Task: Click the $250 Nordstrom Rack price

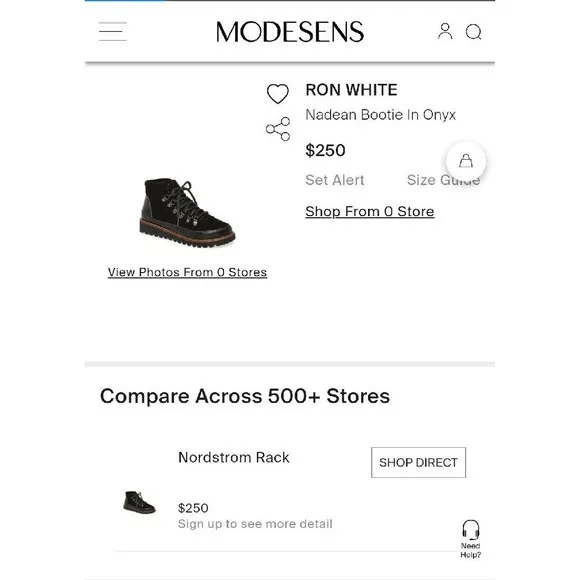Action: pyautogui.click(x=193, y=508)
